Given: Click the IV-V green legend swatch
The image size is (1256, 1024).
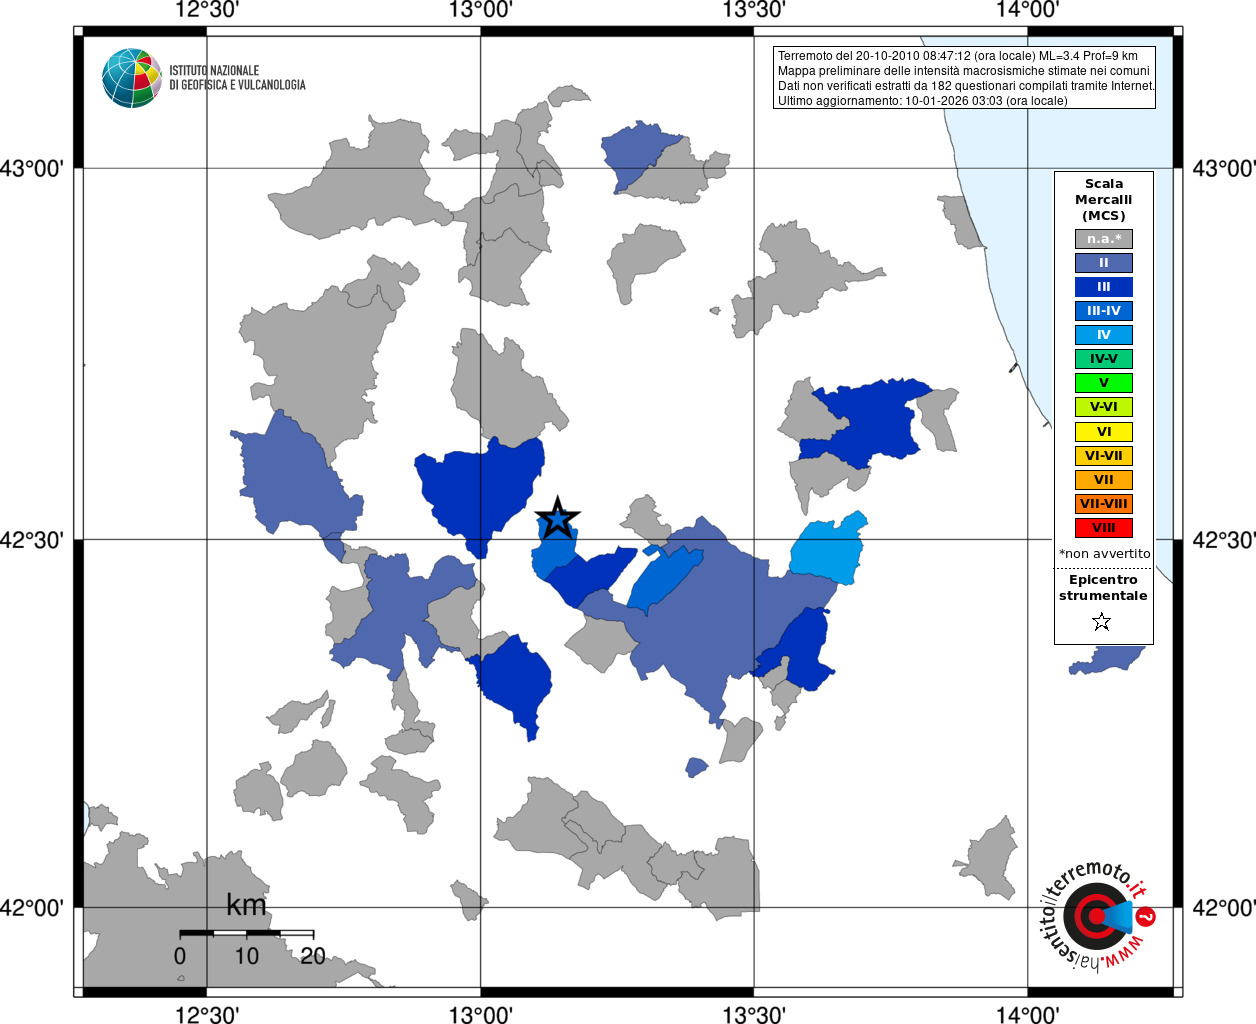Looking at the screenshot, I should 1104,359.
